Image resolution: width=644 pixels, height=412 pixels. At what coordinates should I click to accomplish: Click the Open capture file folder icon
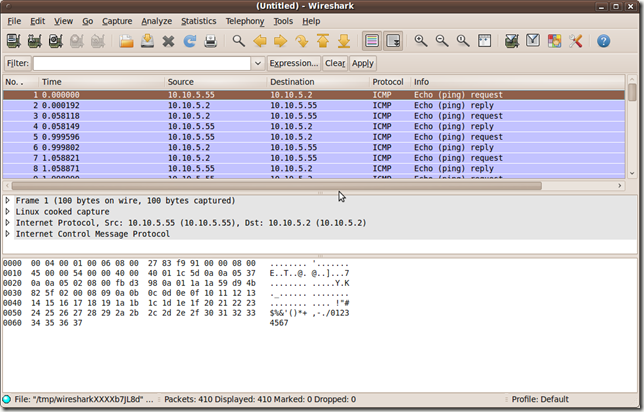pos(126,41)
